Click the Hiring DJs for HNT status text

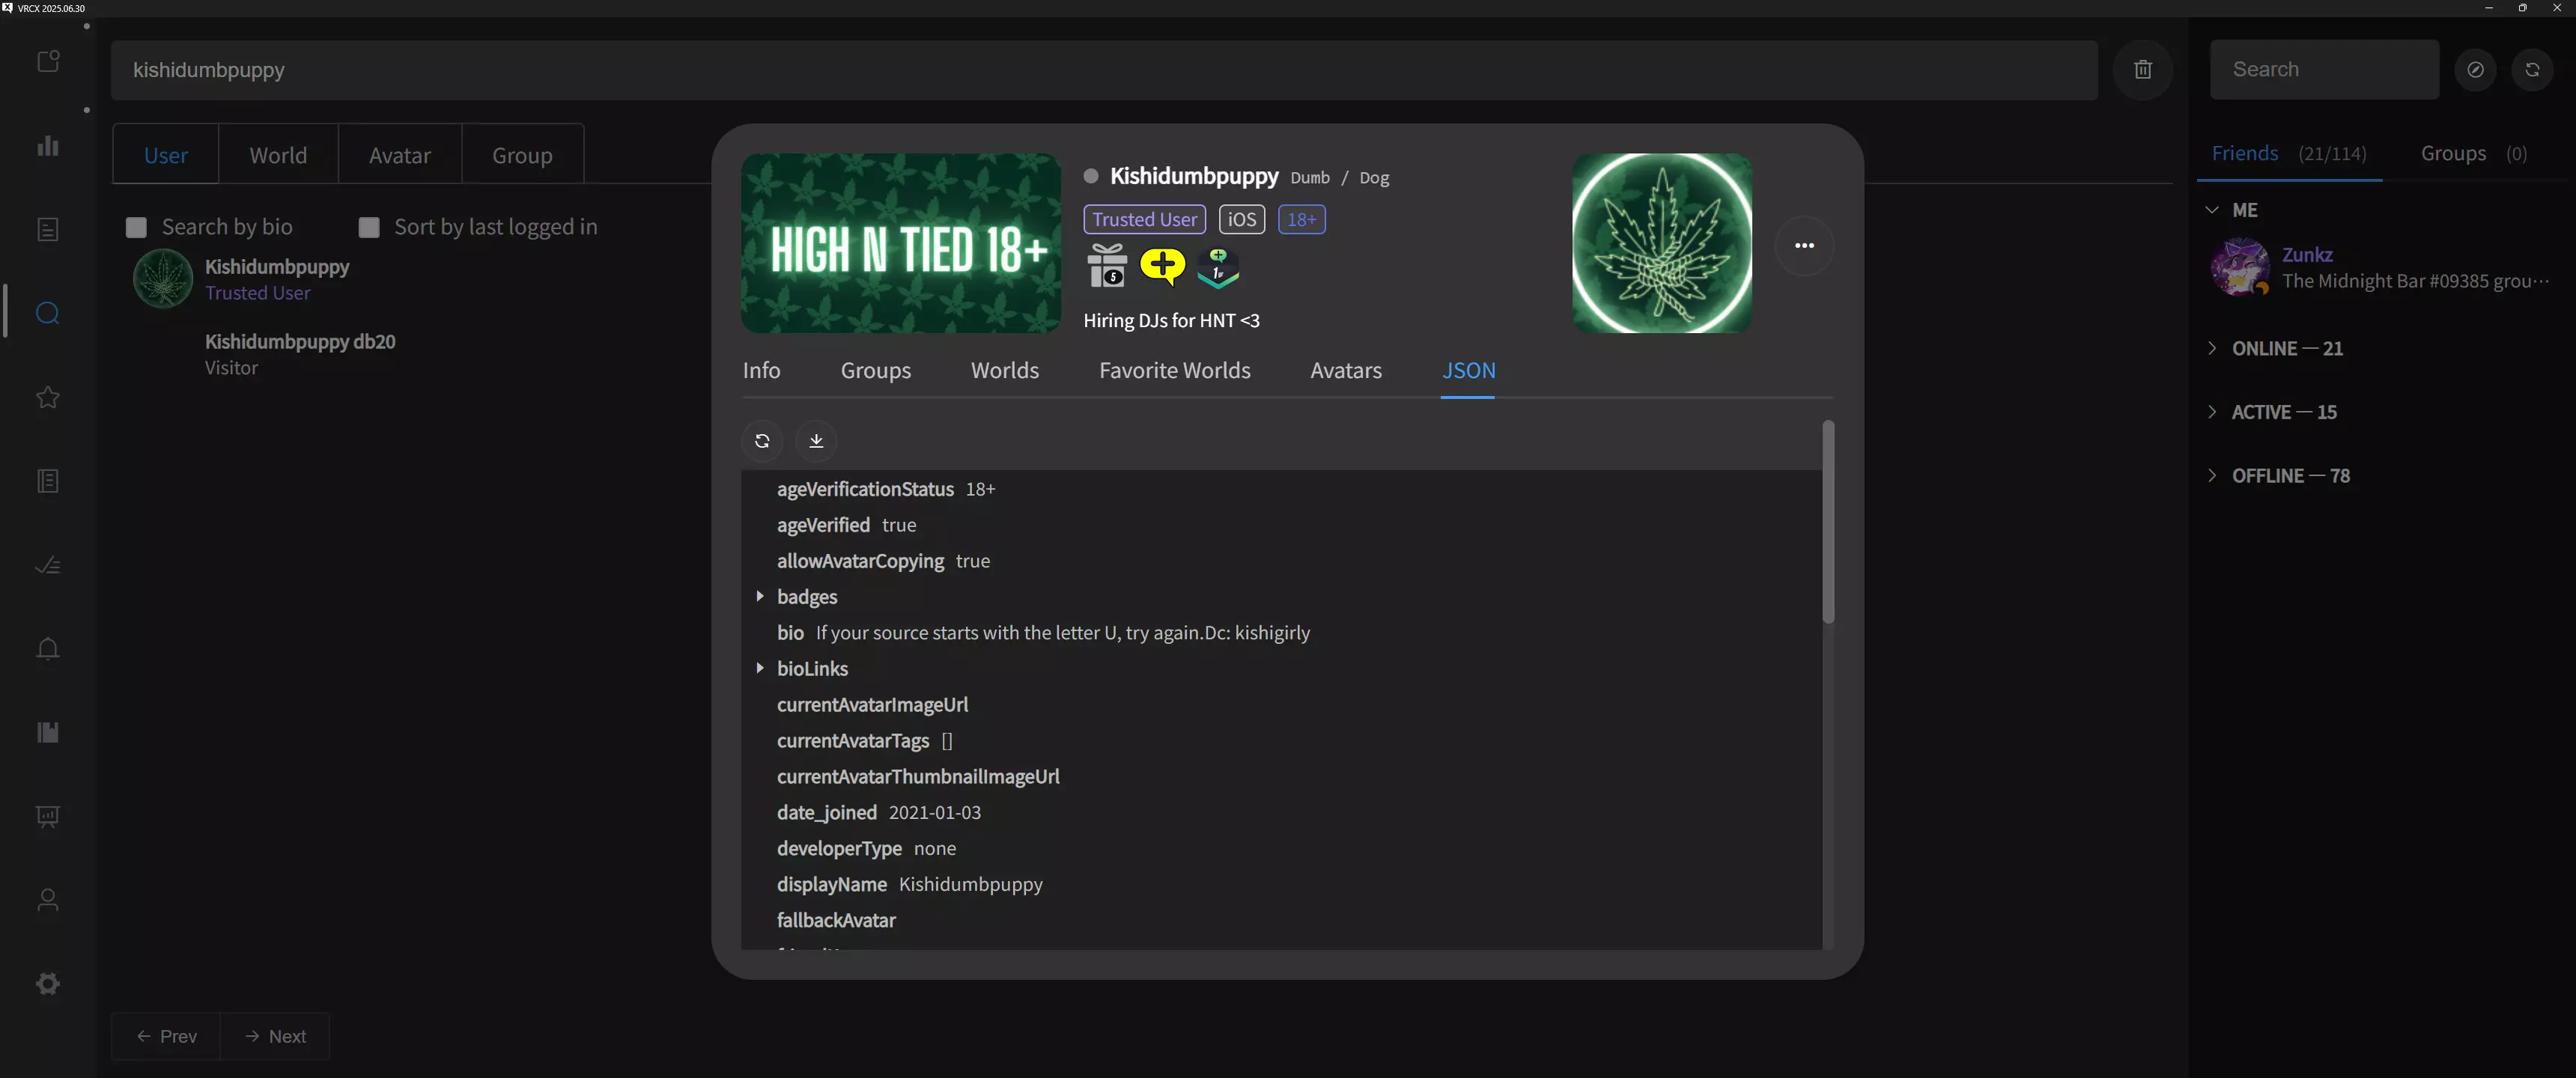coord(1171,321)
